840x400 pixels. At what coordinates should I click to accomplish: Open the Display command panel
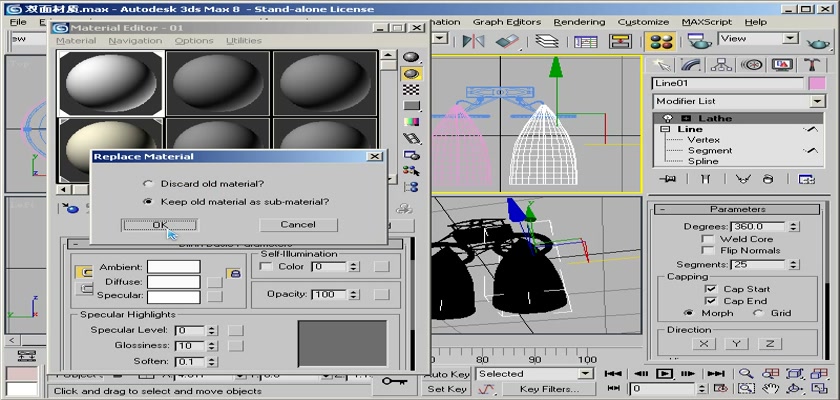click(782, 65)
